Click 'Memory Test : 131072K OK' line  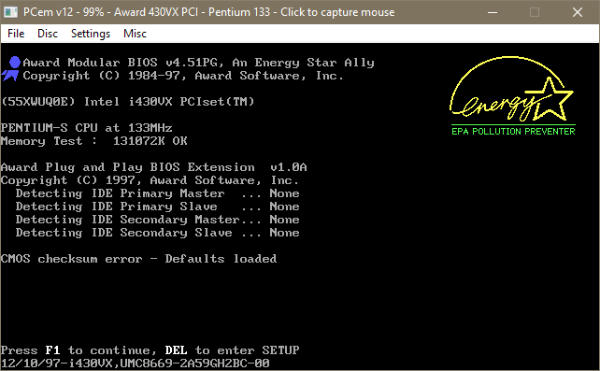click(94, 141)
